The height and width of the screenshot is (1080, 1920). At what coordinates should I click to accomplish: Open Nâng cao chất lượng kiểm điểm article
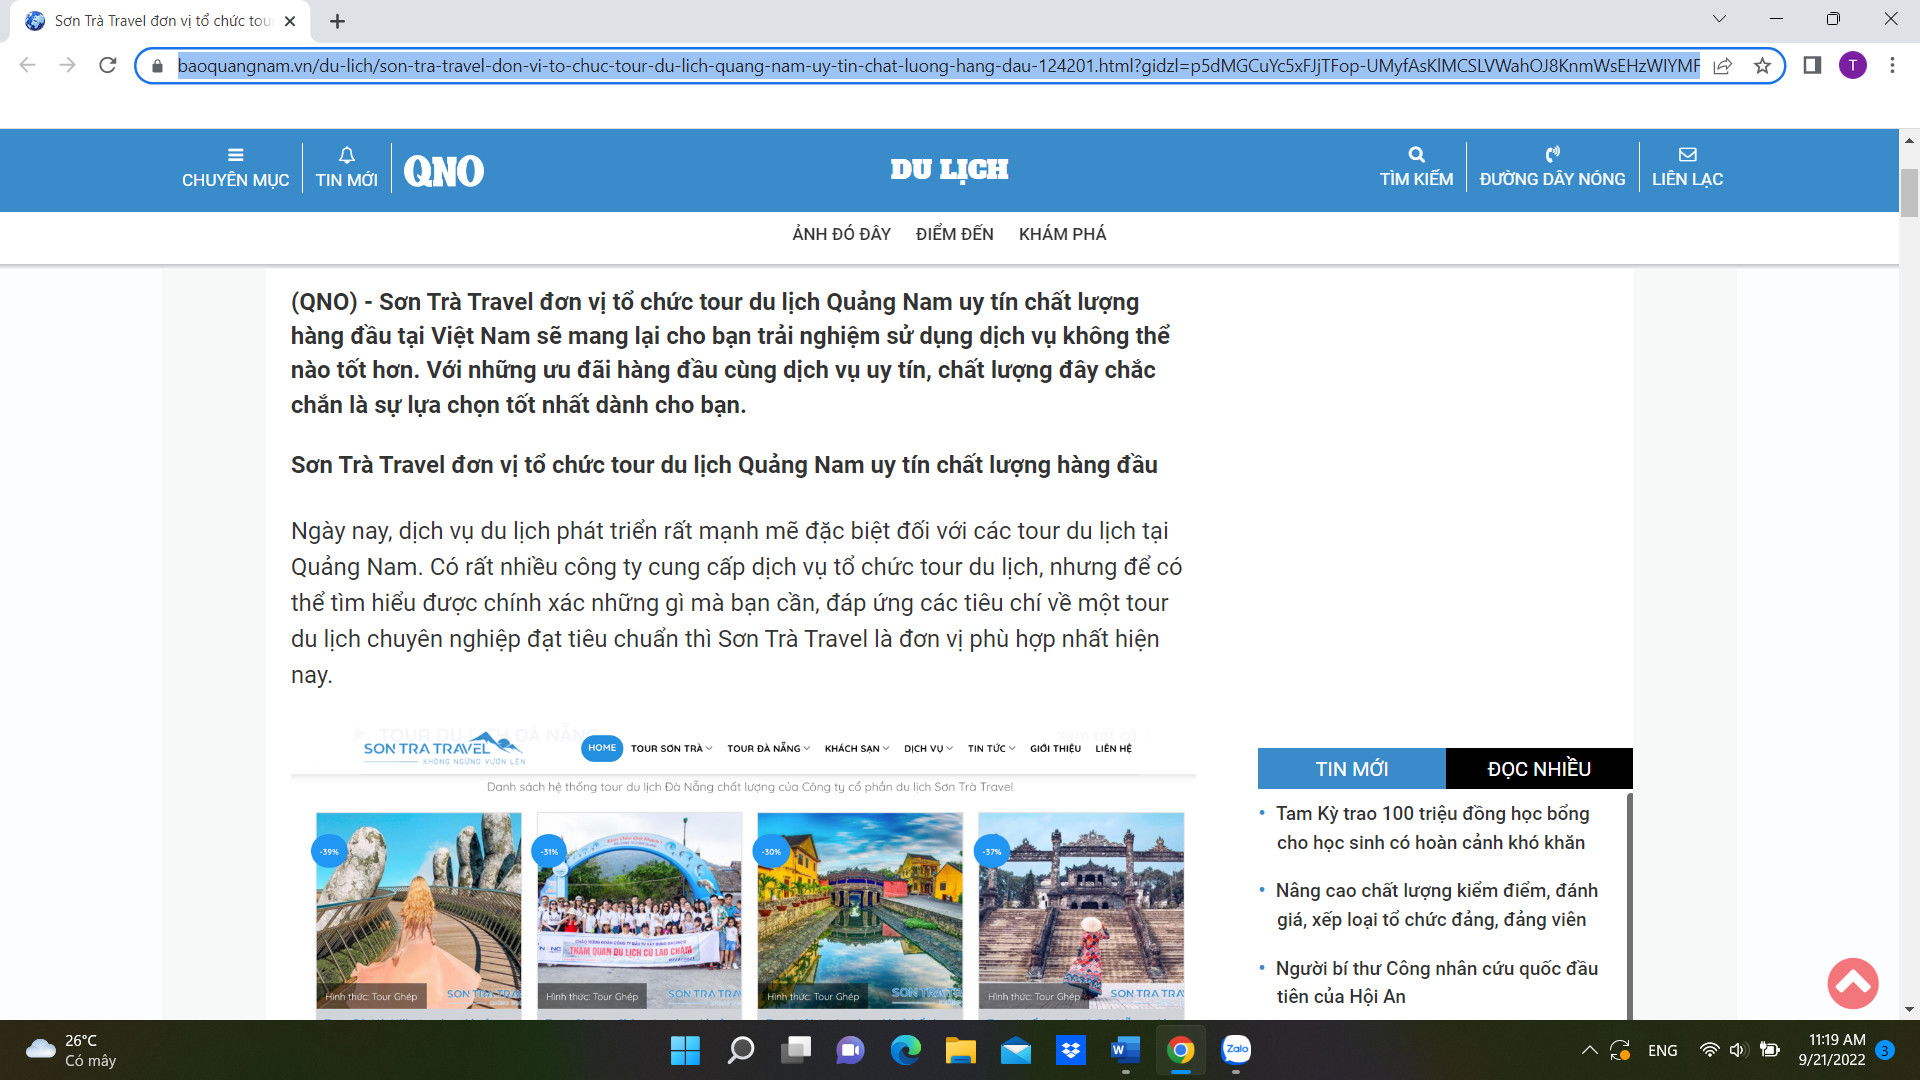(1437, 905)
